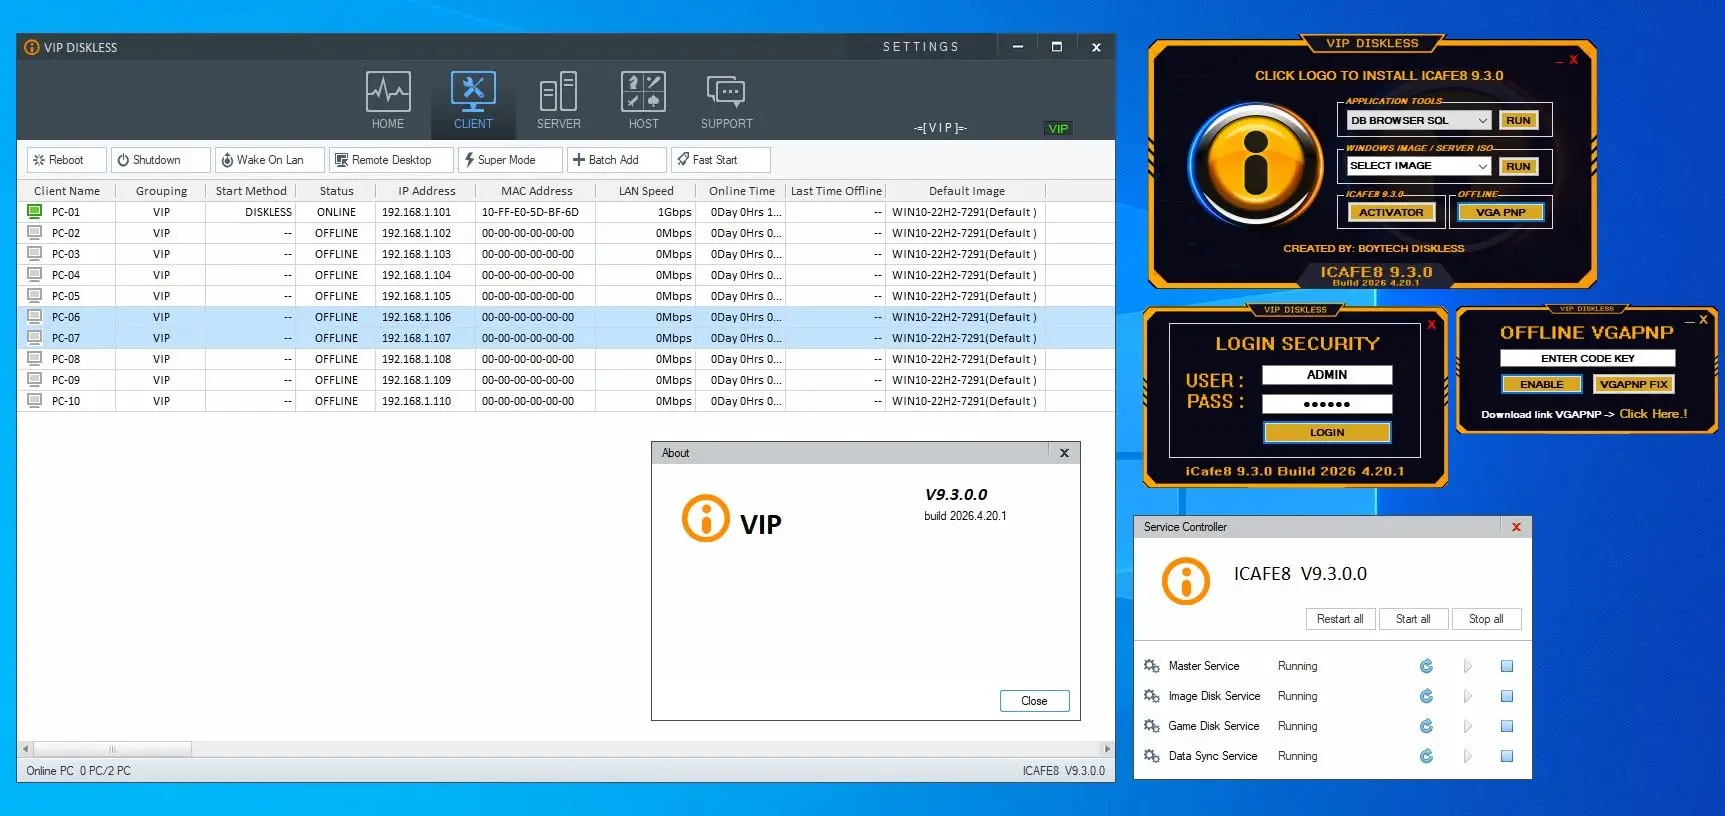Click IP address 192.168.1.108
This screenshot has width=1725, height=816.
(x=416, y=359)
